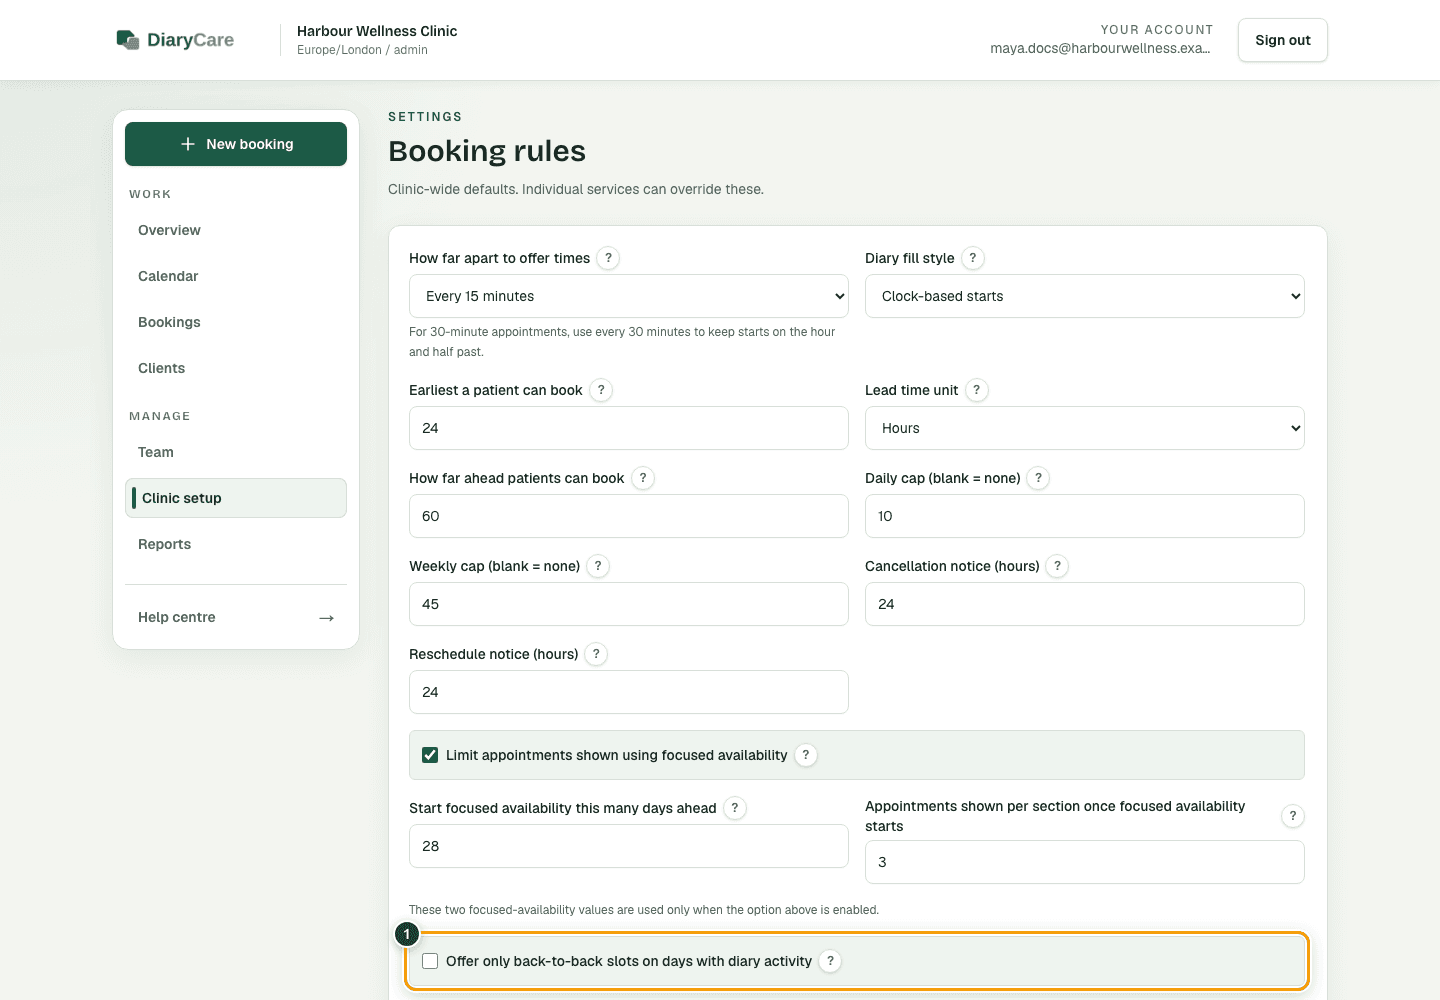The width and height of the screenshot is (1440, 1000).
Task: Show help for Cancellation notice (hours)
Action: point(1057,566)
